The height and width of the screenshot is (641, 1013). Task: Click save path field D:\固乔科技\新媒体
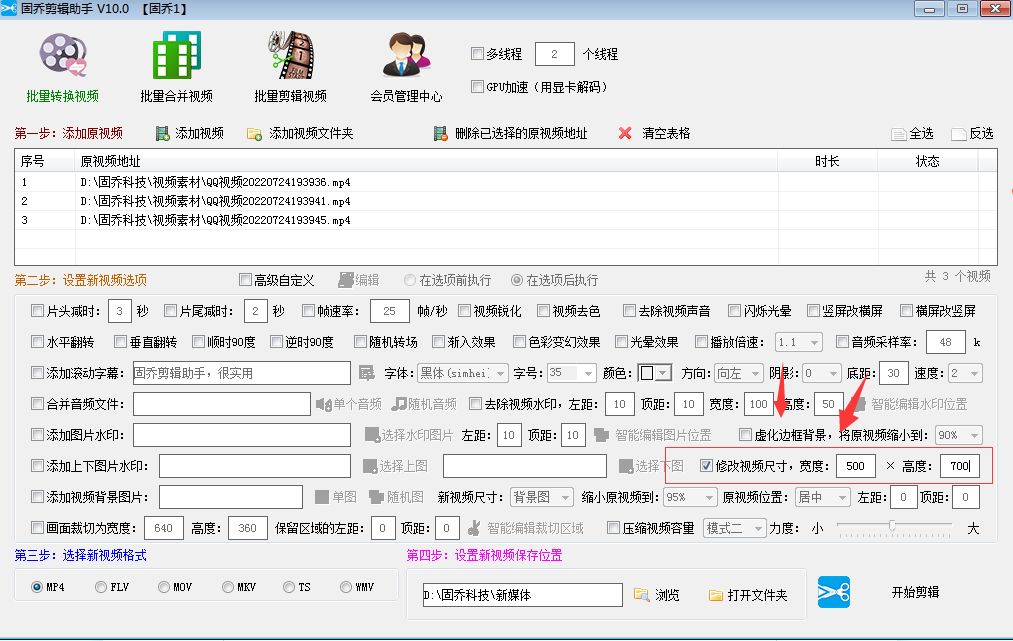pos(523,595)
